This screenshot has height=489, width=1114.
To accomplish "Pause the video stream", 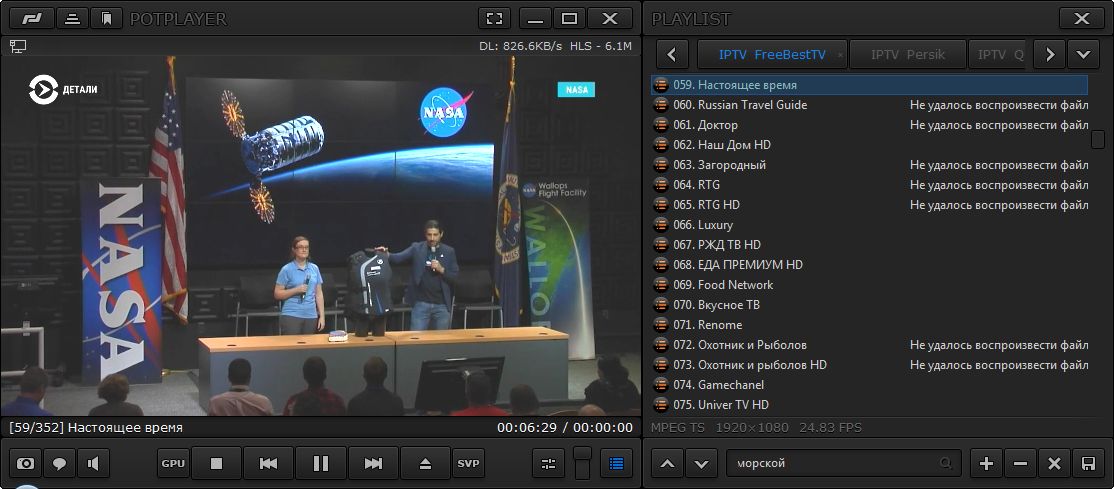I will point(321,464).
